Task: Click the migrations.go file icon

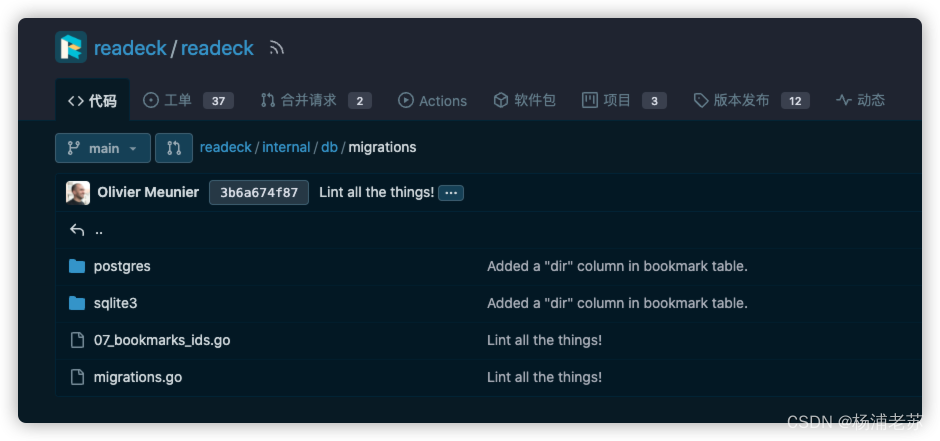Action: tap(77, 377)
